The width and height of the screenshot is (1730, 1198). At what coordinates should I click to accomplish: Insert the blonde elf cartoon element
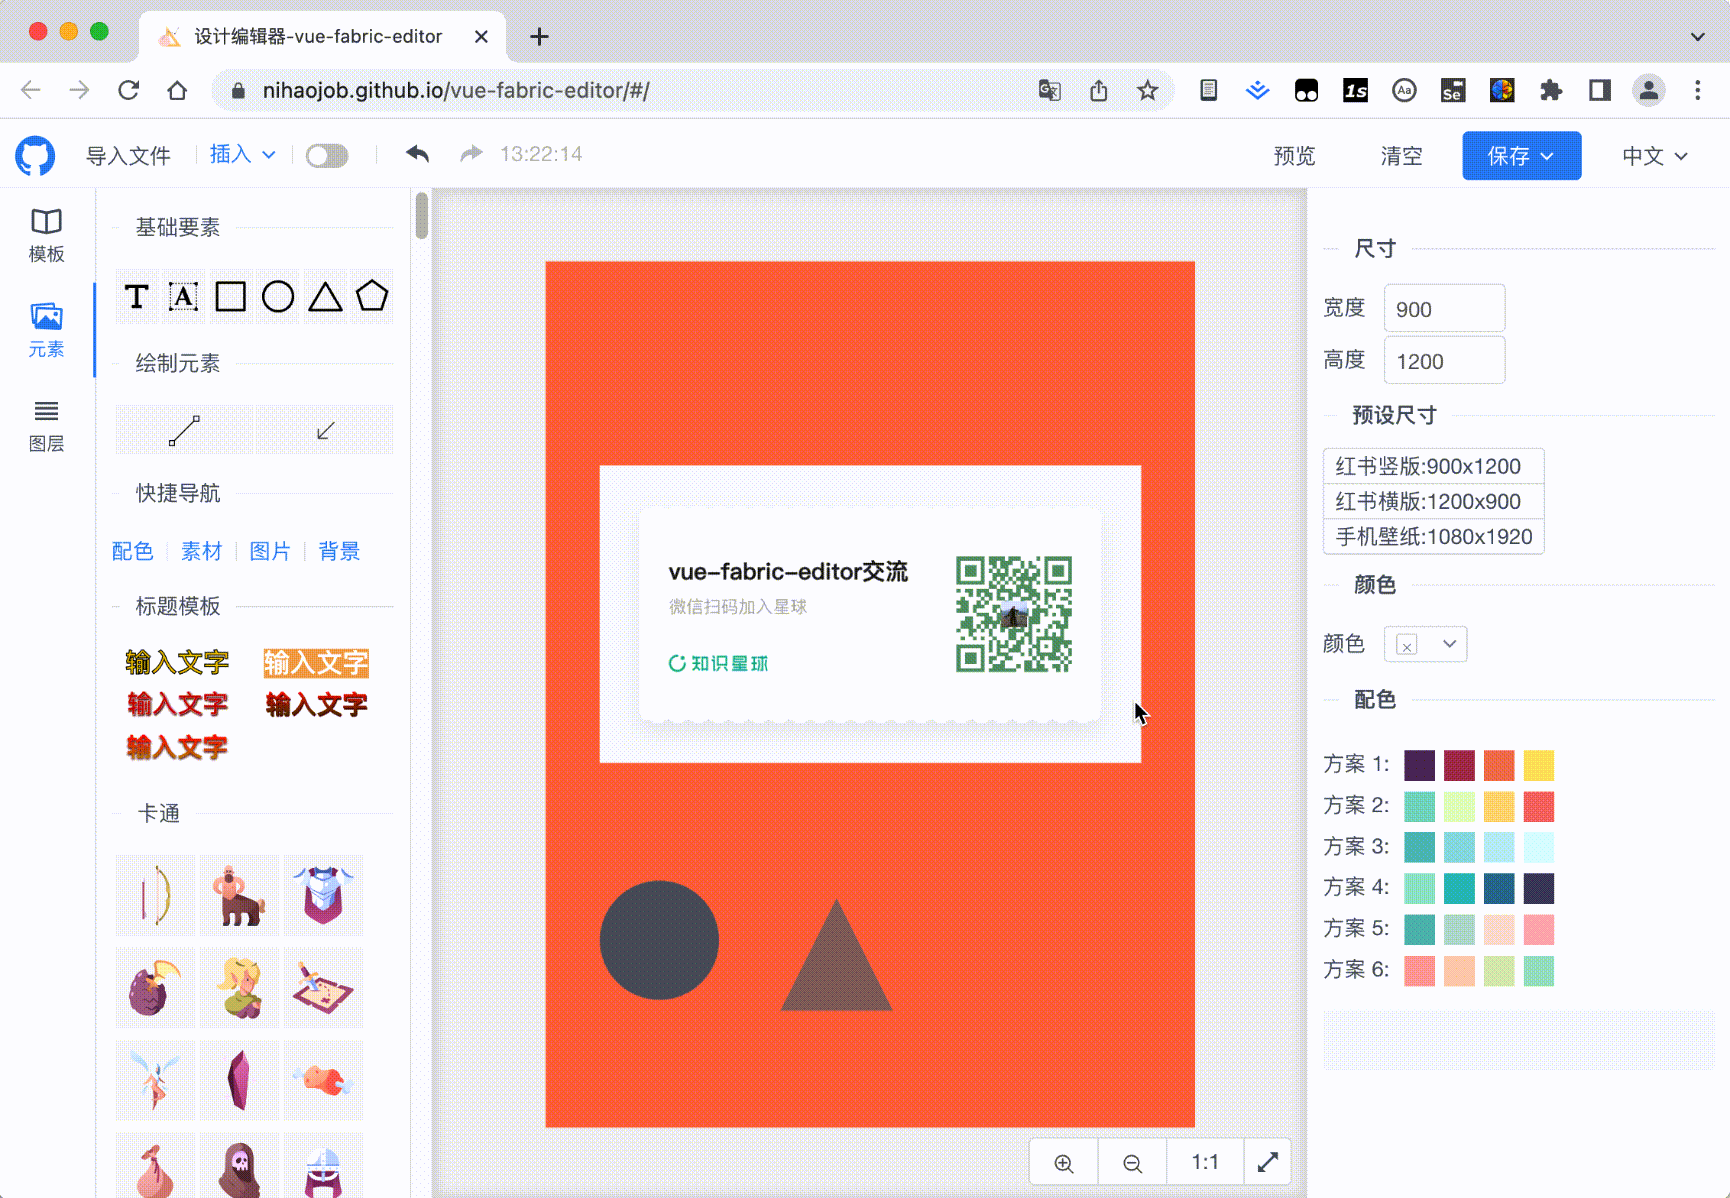pos(239,988)
